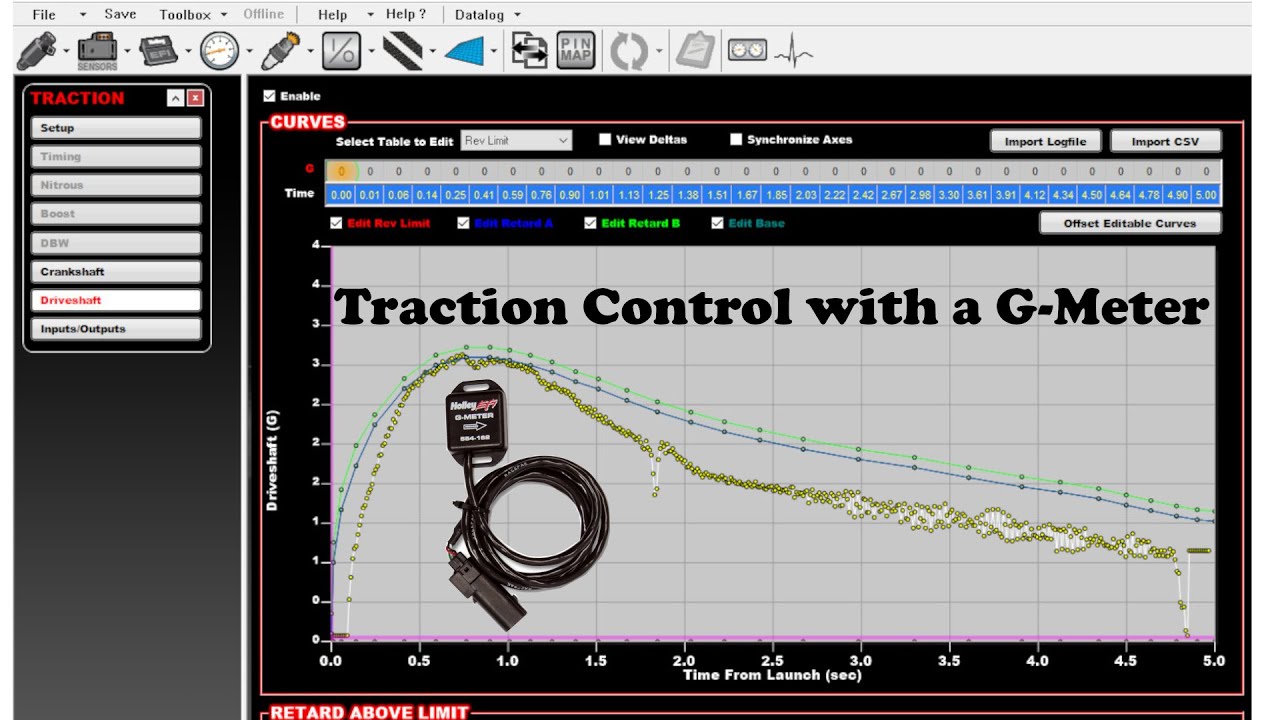Click the Offline status label
Screen dimensions: 1280x720
pyautogui.click(x=264, y=14)
